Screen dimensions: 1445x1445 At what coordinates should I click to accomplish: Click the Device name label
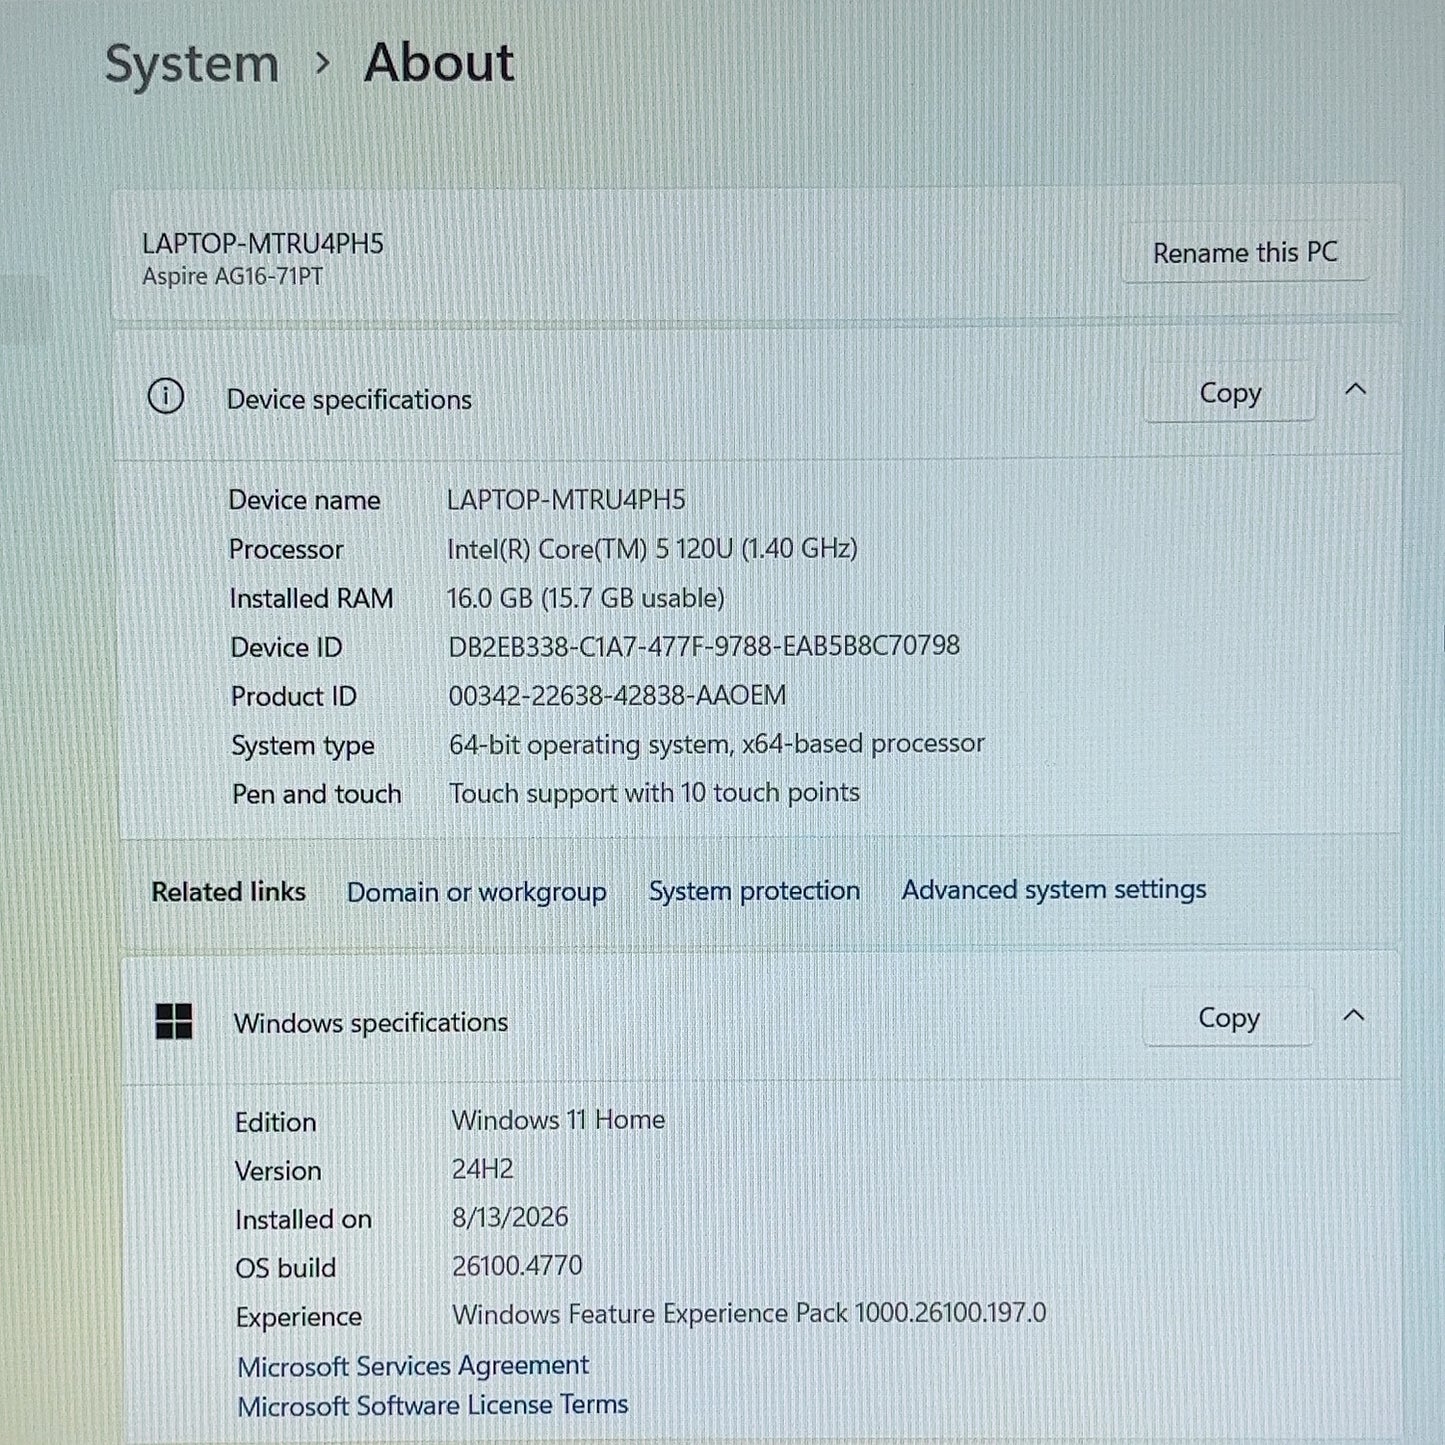(304, 500)
